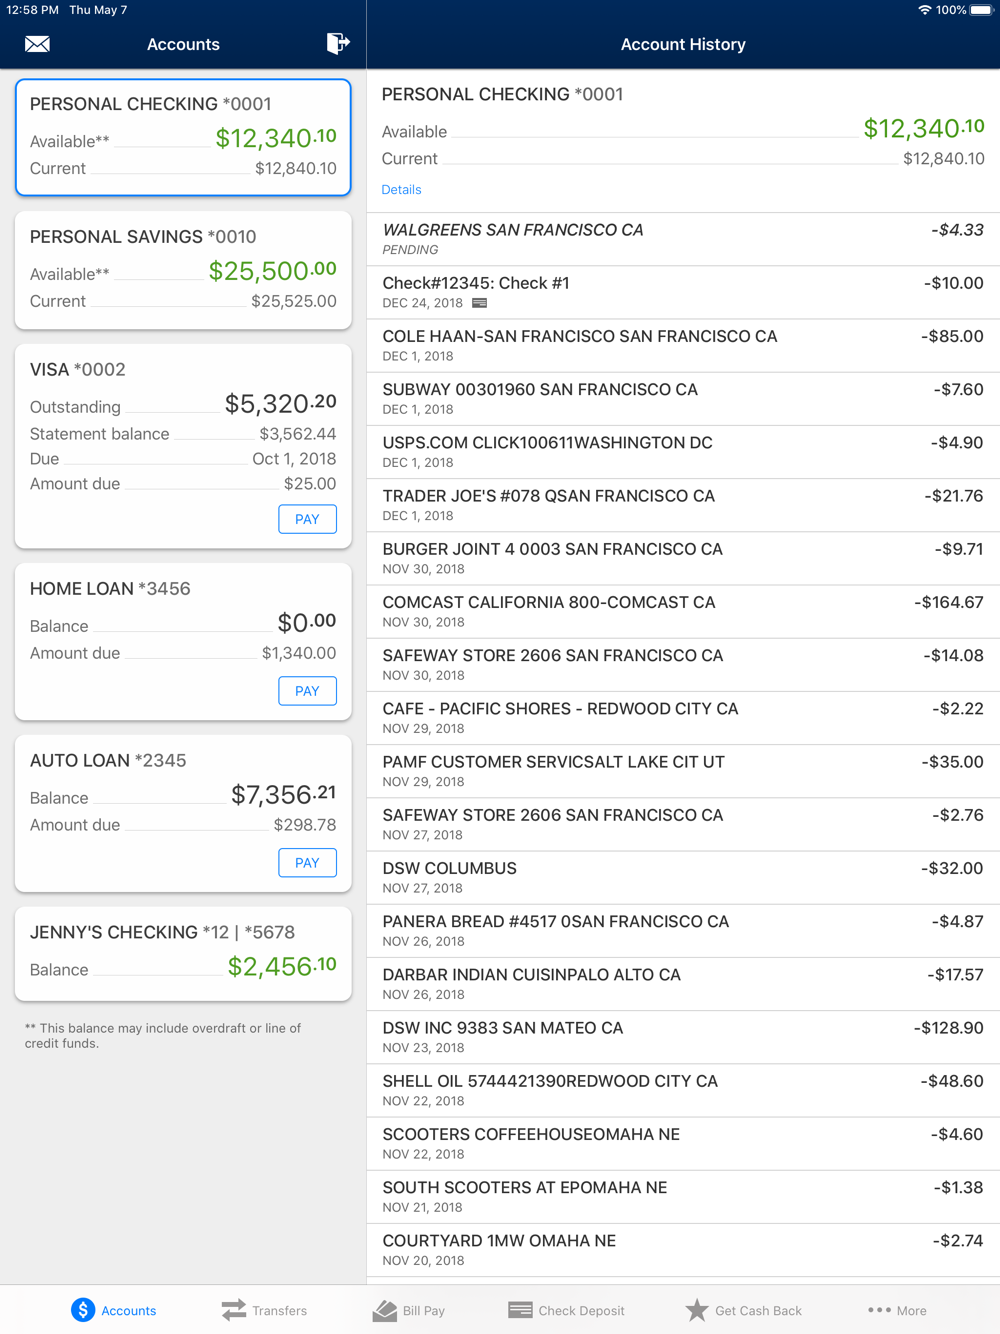The image size is (1000, 1334).
Task: Tap the check image icon beside DEC 24, 2018
Action: point(480,303)
